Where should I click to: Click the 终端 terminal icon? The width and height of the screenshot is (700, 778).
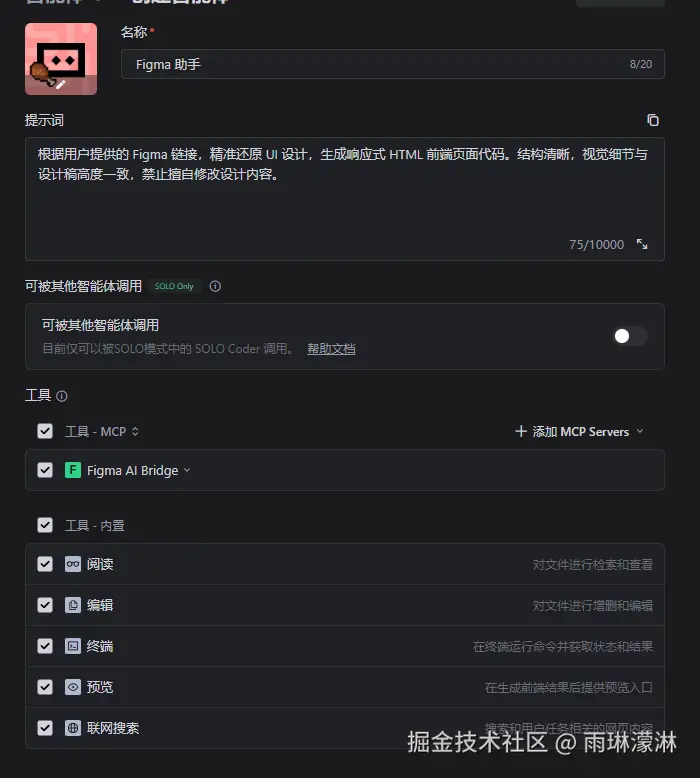point(73,646)
